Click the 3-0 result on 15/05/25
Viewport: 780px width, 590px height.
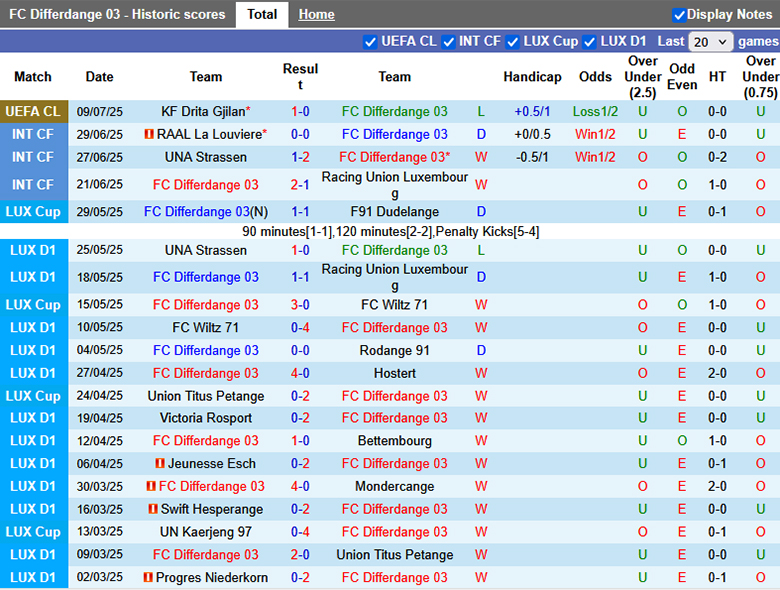point(300,305)
